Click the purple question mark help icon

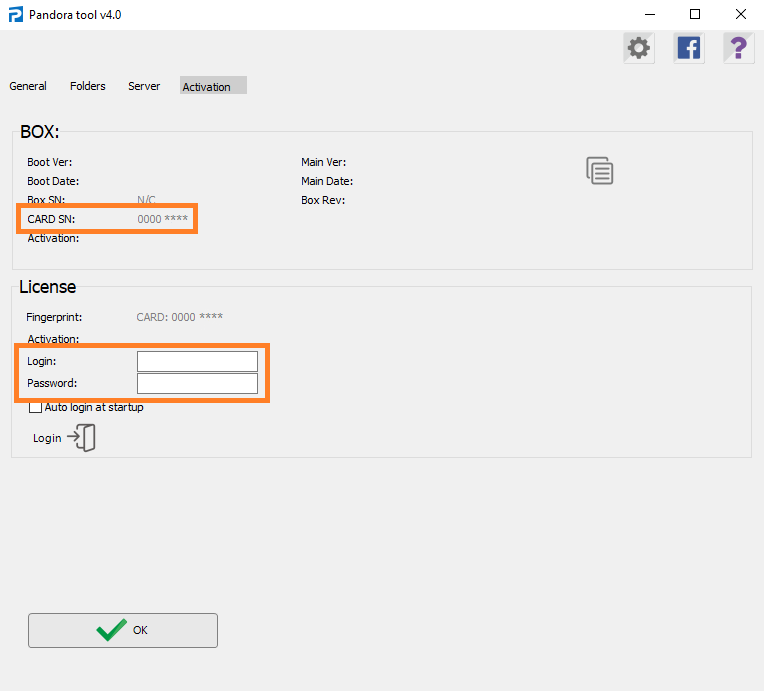tap(738, 48)
